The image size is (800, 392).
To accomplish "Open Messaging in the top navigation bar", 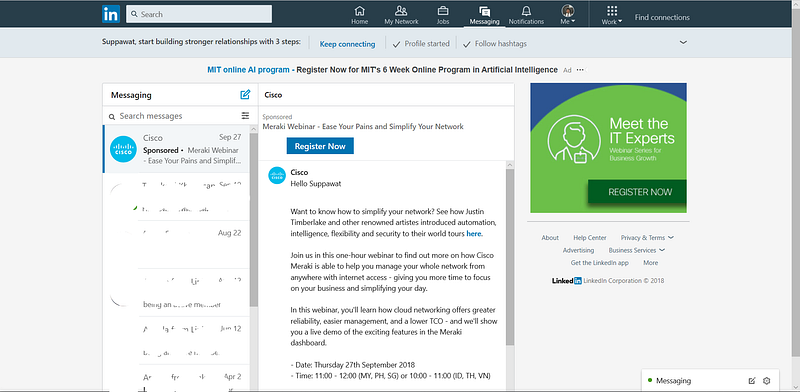I will click(484, 15).
